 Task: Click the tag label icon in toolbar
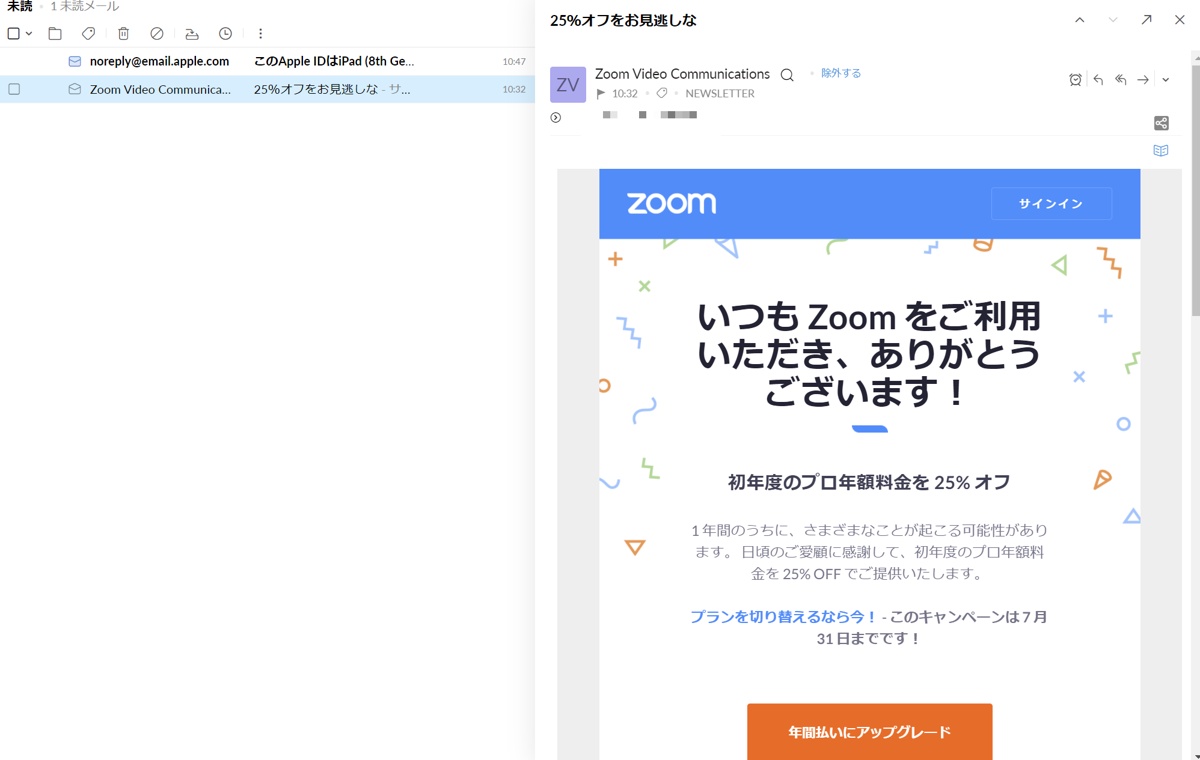pos(88,33)
